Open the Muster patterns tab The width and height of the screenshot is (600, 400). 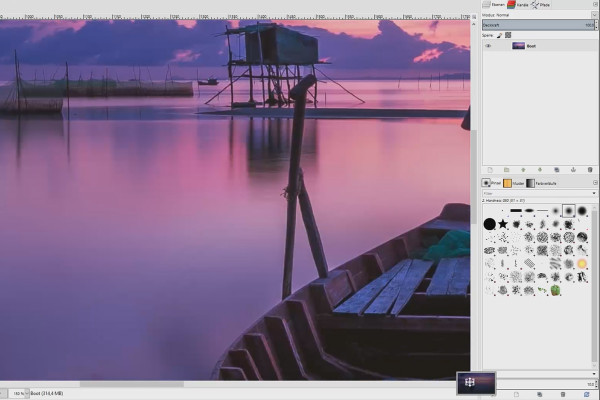pos(514,183)
